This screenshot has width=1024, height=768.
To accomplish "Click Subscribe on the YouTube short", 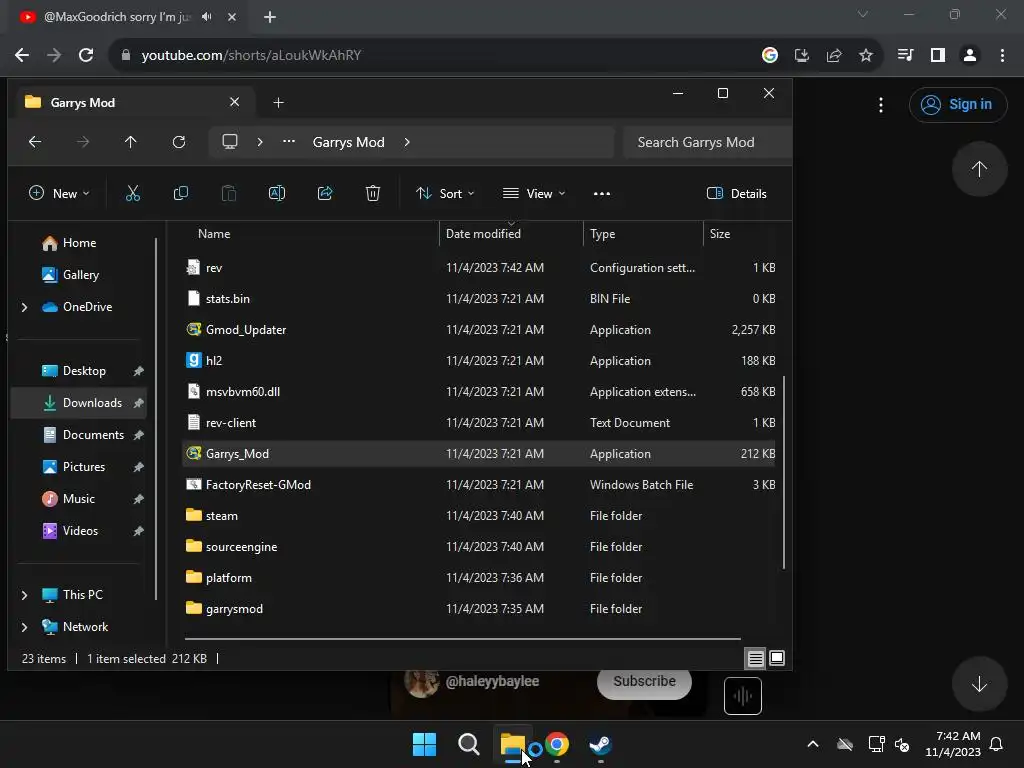I will tap(644, 681).
